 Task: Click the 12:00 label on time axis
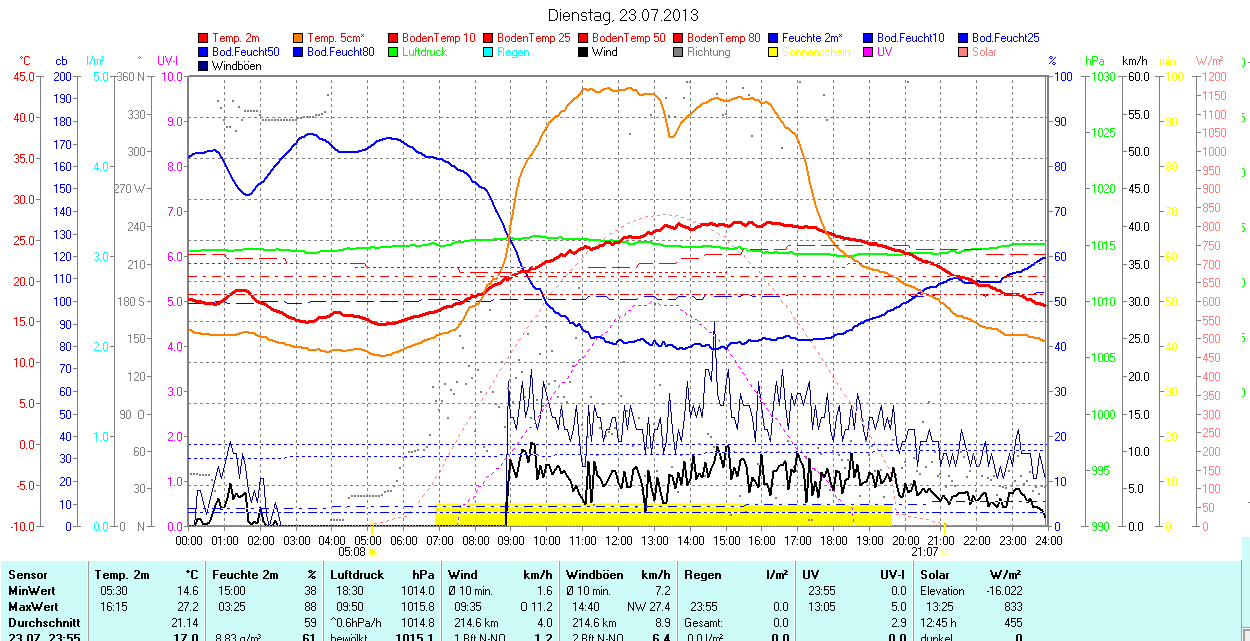(x=618, y=540)
